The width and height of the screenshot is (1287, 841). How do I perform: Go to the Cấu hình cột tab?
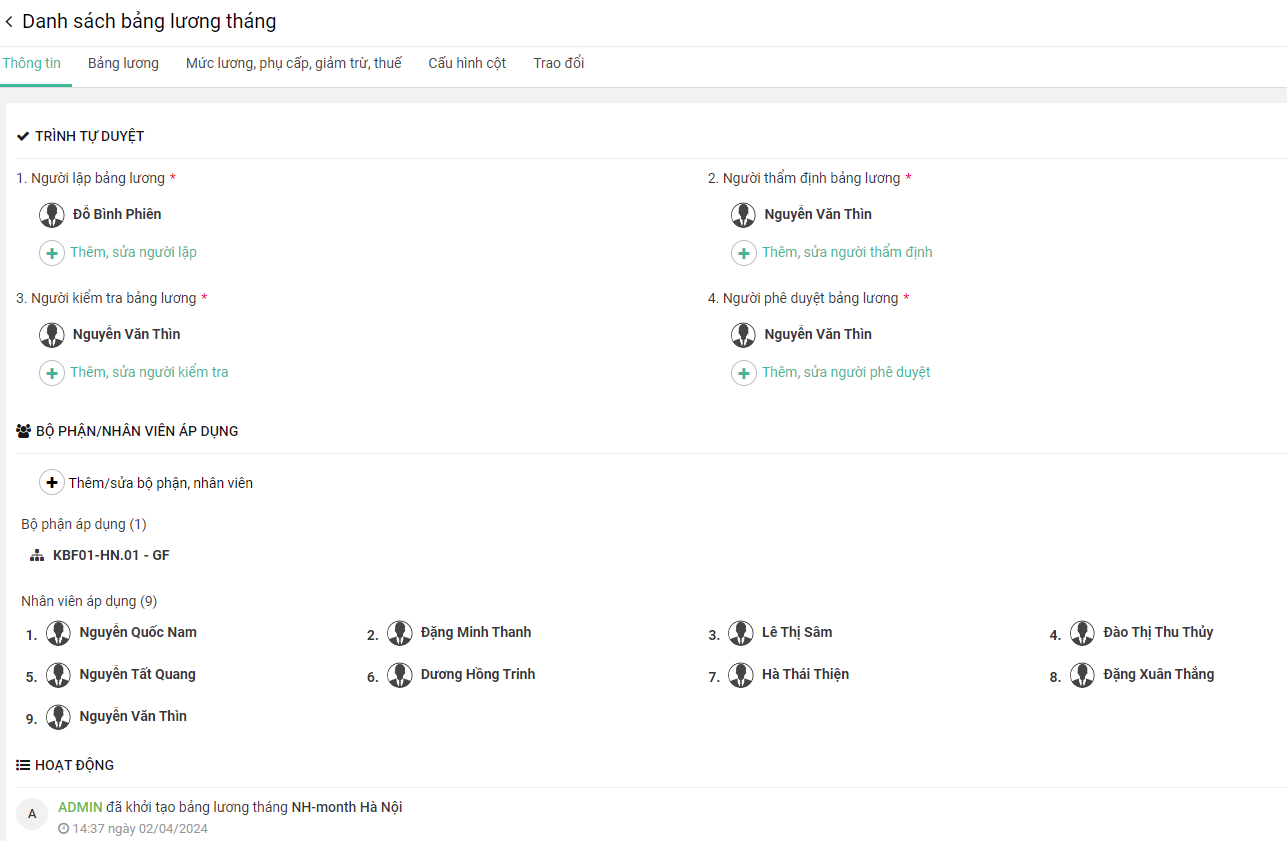coord(467,63)
